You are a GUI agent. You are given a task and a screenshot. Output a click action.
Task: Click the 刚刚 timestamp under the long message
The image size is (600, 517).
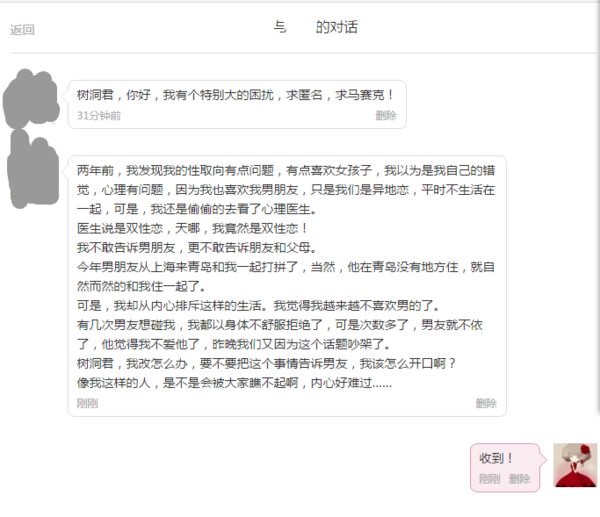[x=87, y=403]
